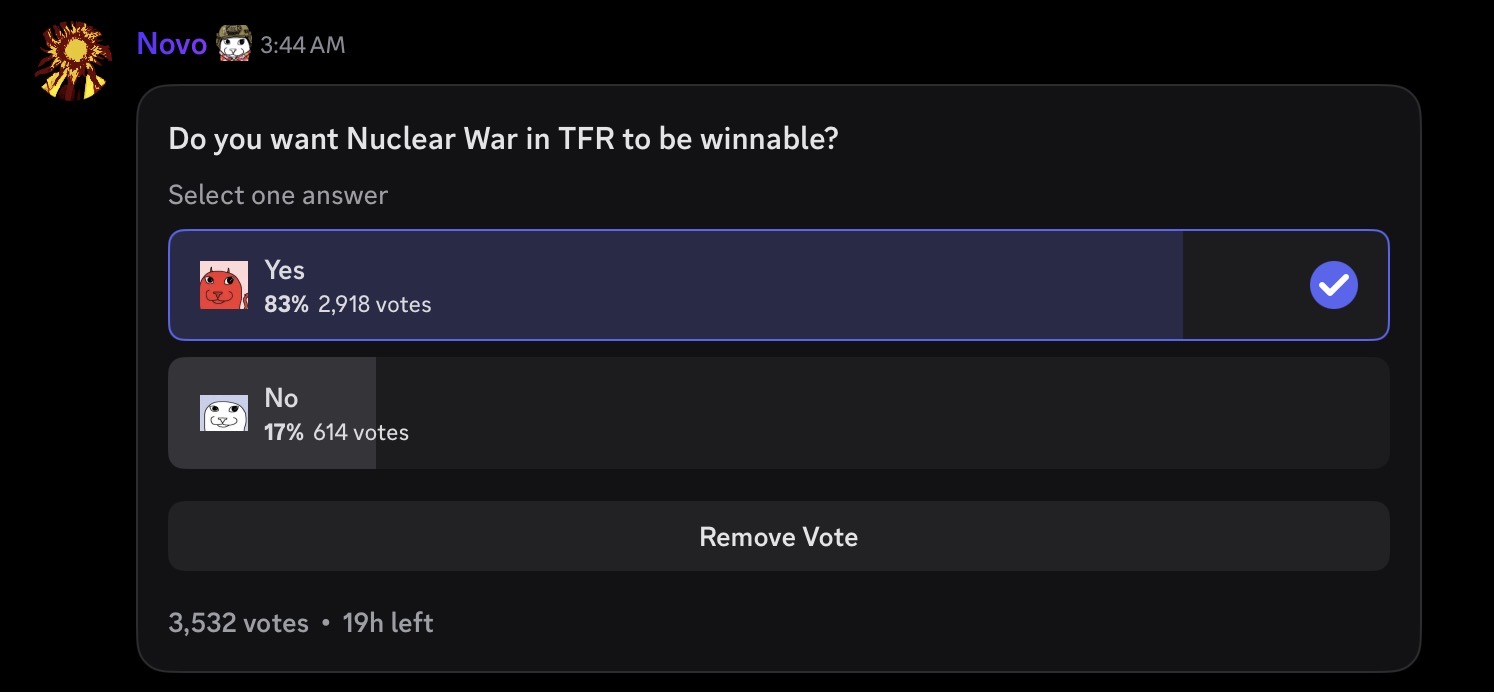
Task: Click the "19h left" remaining time
Action: pos(388,623)
